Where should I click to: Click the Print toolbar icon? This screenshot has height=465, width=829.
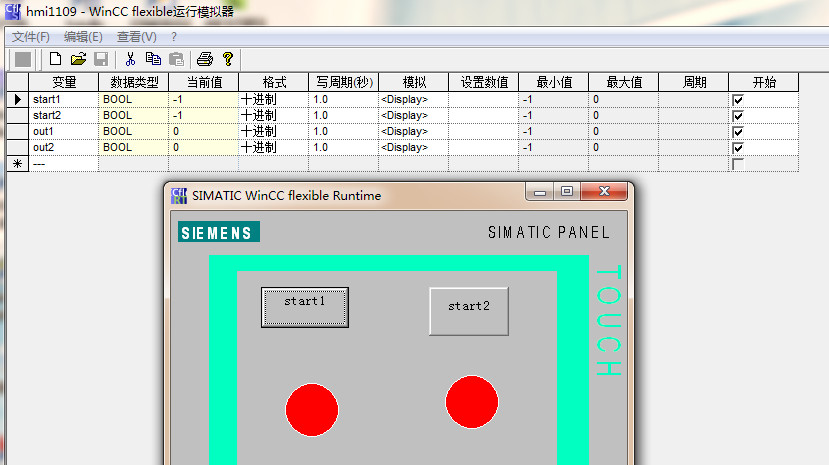(205, 59)
